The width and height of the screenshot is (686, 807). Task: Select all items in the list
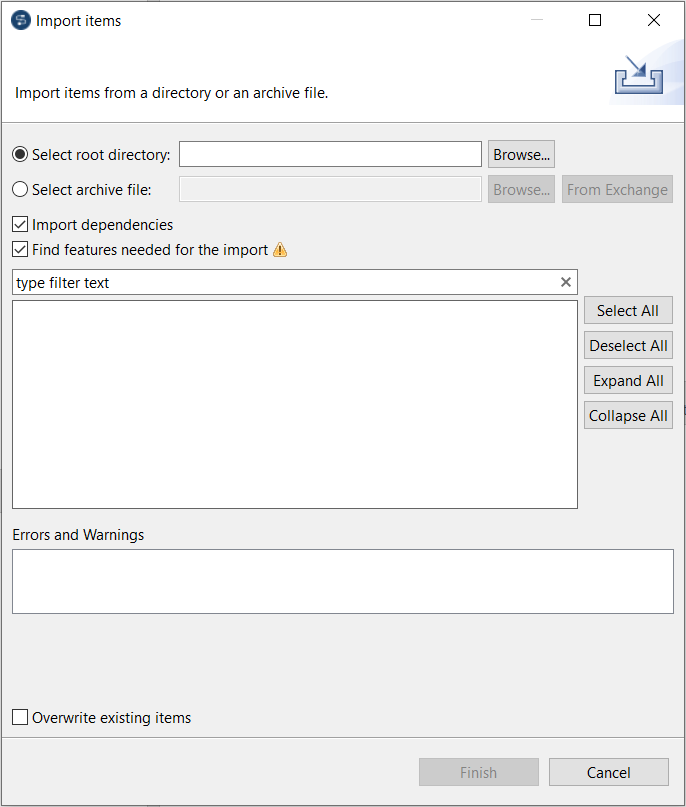pos(628,310)
